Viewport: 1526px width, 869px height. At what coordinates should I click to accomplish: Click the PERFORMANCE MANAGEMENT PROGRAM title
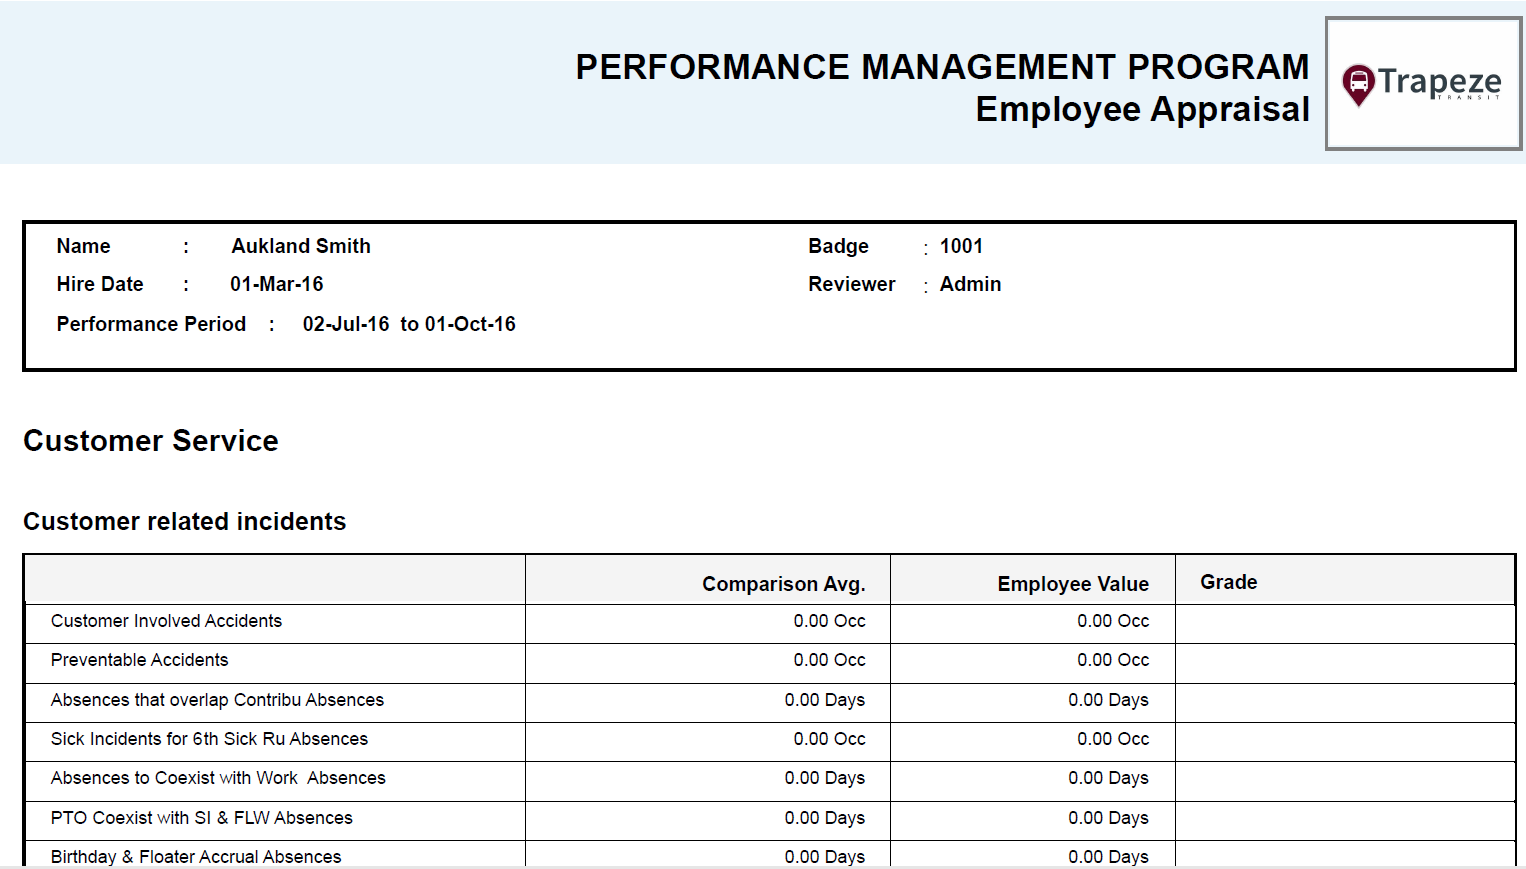(941, 67)
